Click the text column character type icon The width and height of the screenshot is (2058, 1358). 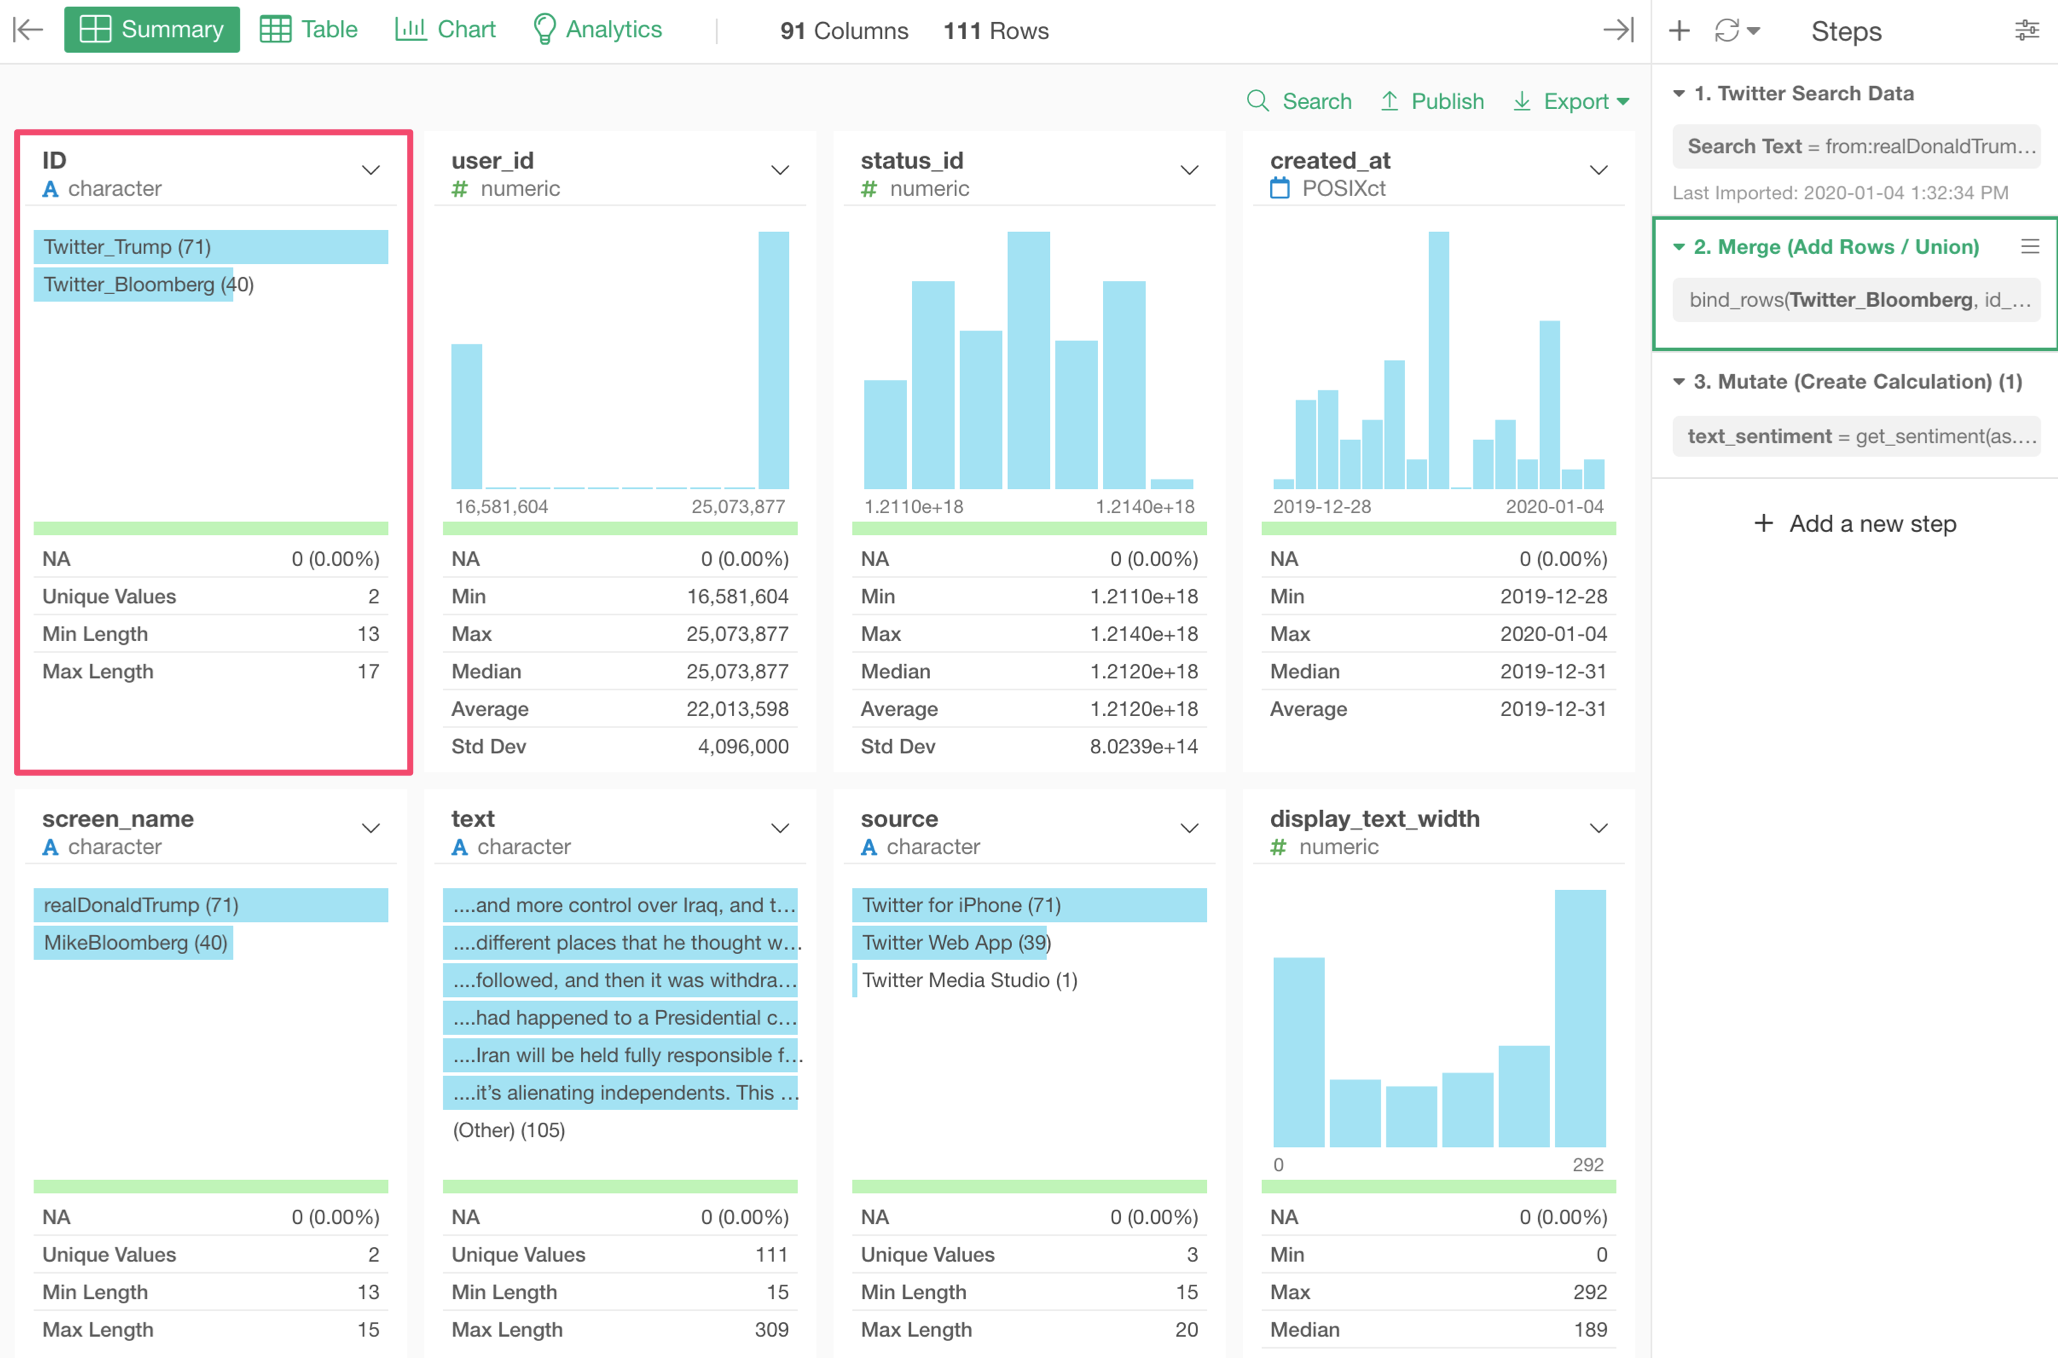point(460,847)
